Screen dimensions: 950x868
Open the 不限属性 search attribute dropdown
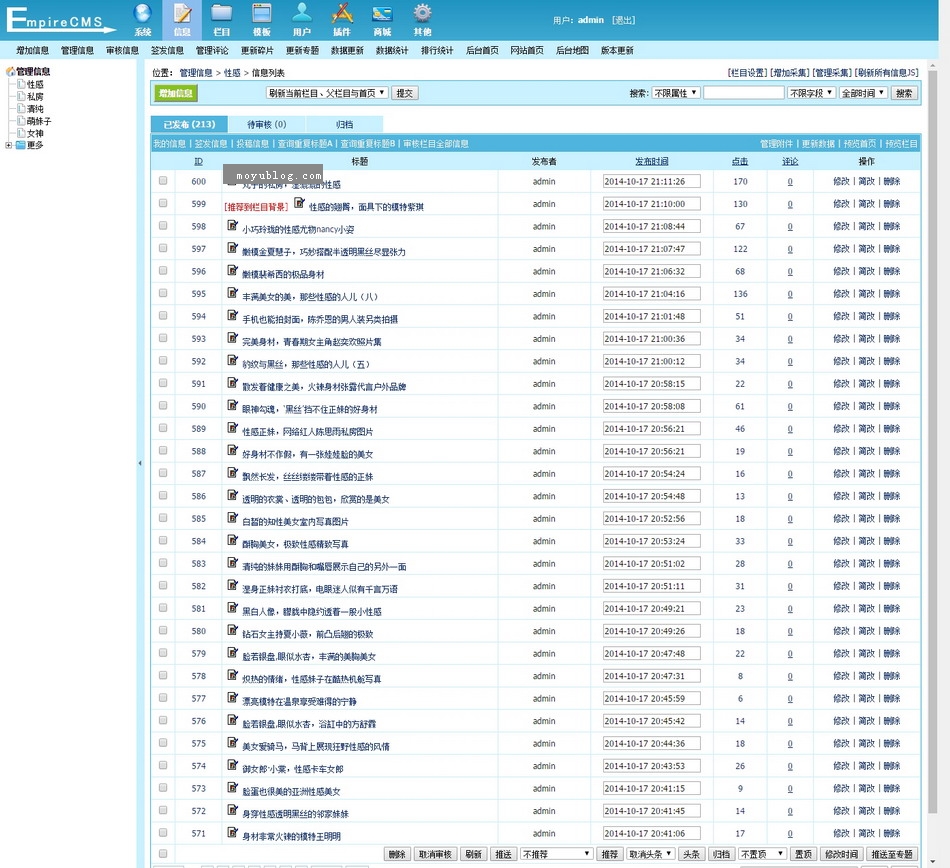tap(675, 93)
